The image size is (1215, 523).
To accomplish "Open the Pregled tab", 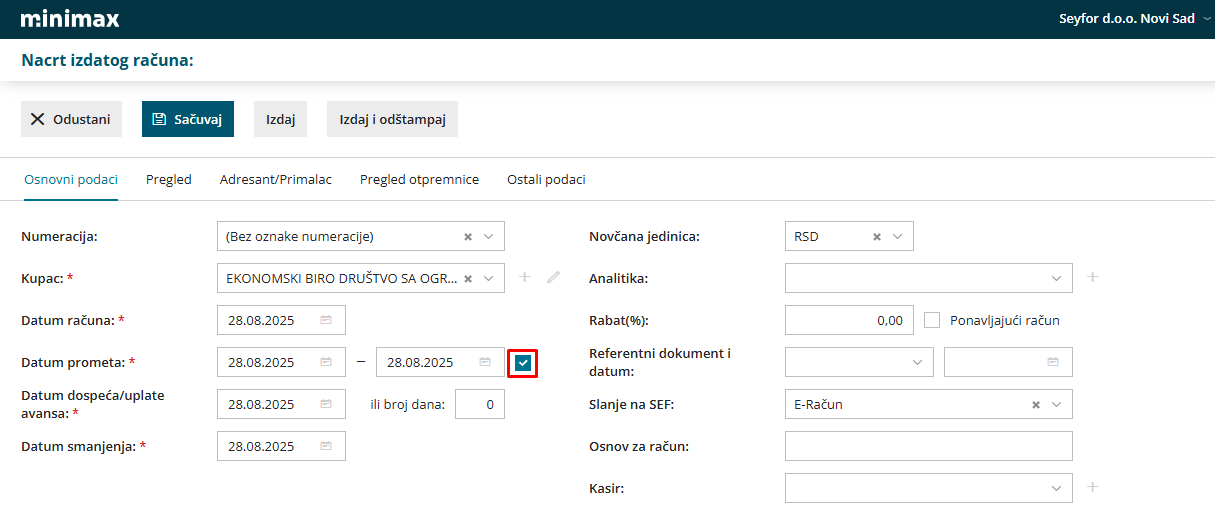I will (x=169, y=180).
